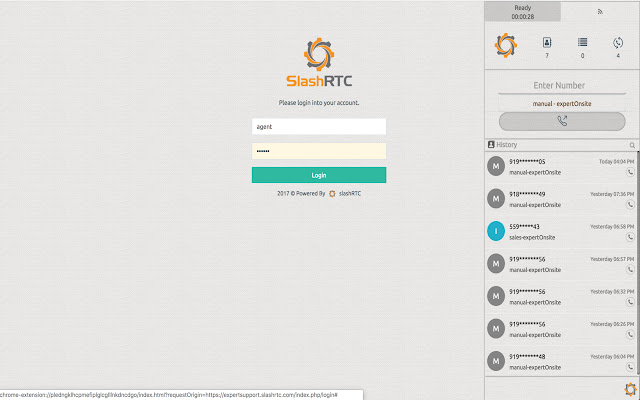Click the Ready status timer tab
Viewport: 640px width, 400px height.
click(522, 12)
